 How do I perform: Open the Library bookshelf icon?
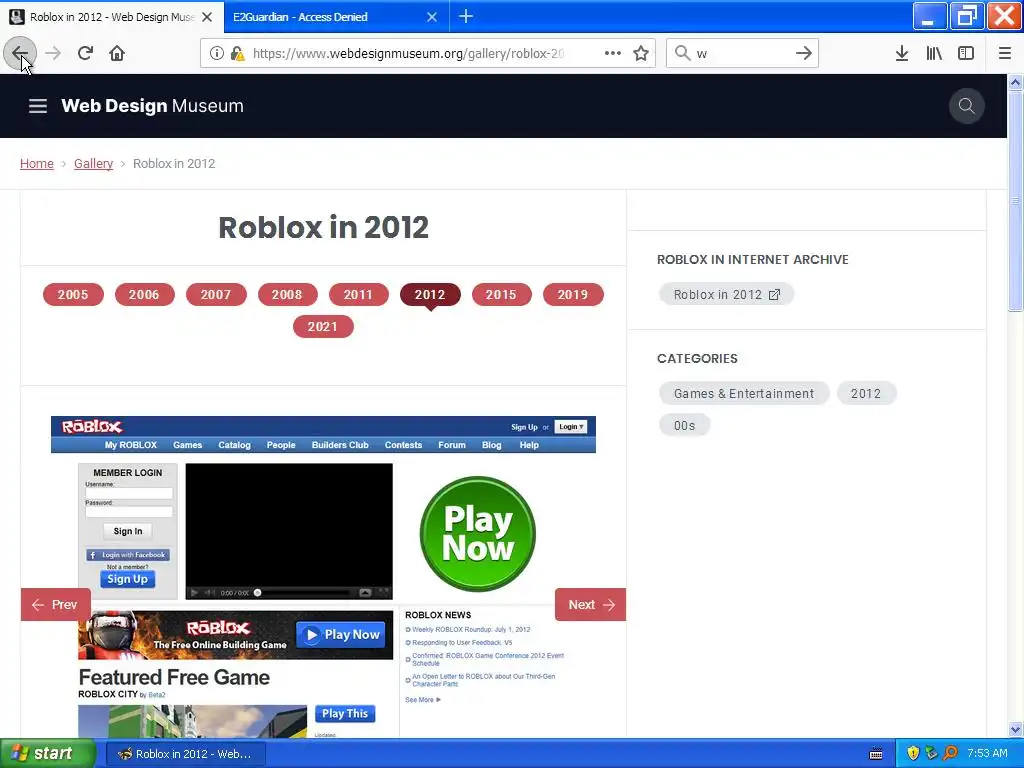pyautogui.click(x=934, y=53)
